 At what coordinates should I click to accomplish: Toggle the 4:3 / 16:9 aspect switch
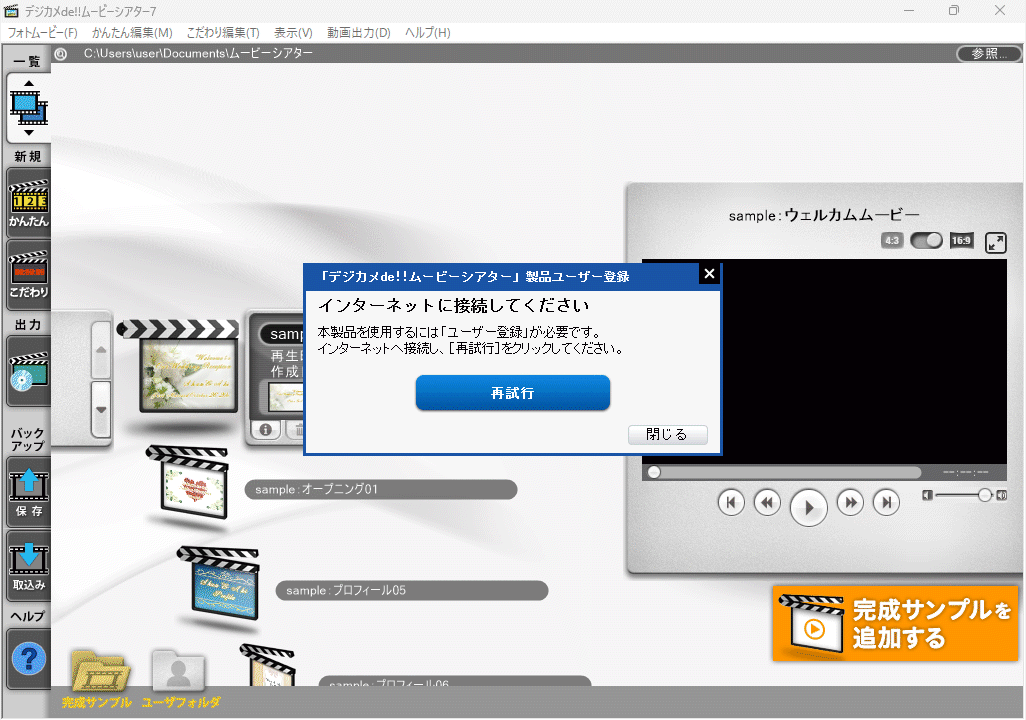point(927,240)
